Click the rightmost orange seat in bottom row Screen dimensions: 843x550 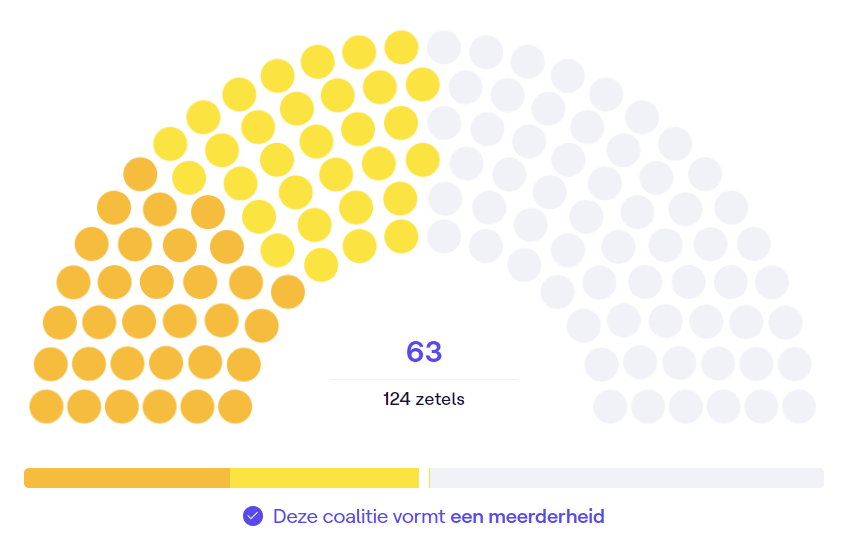pos(234,407)
